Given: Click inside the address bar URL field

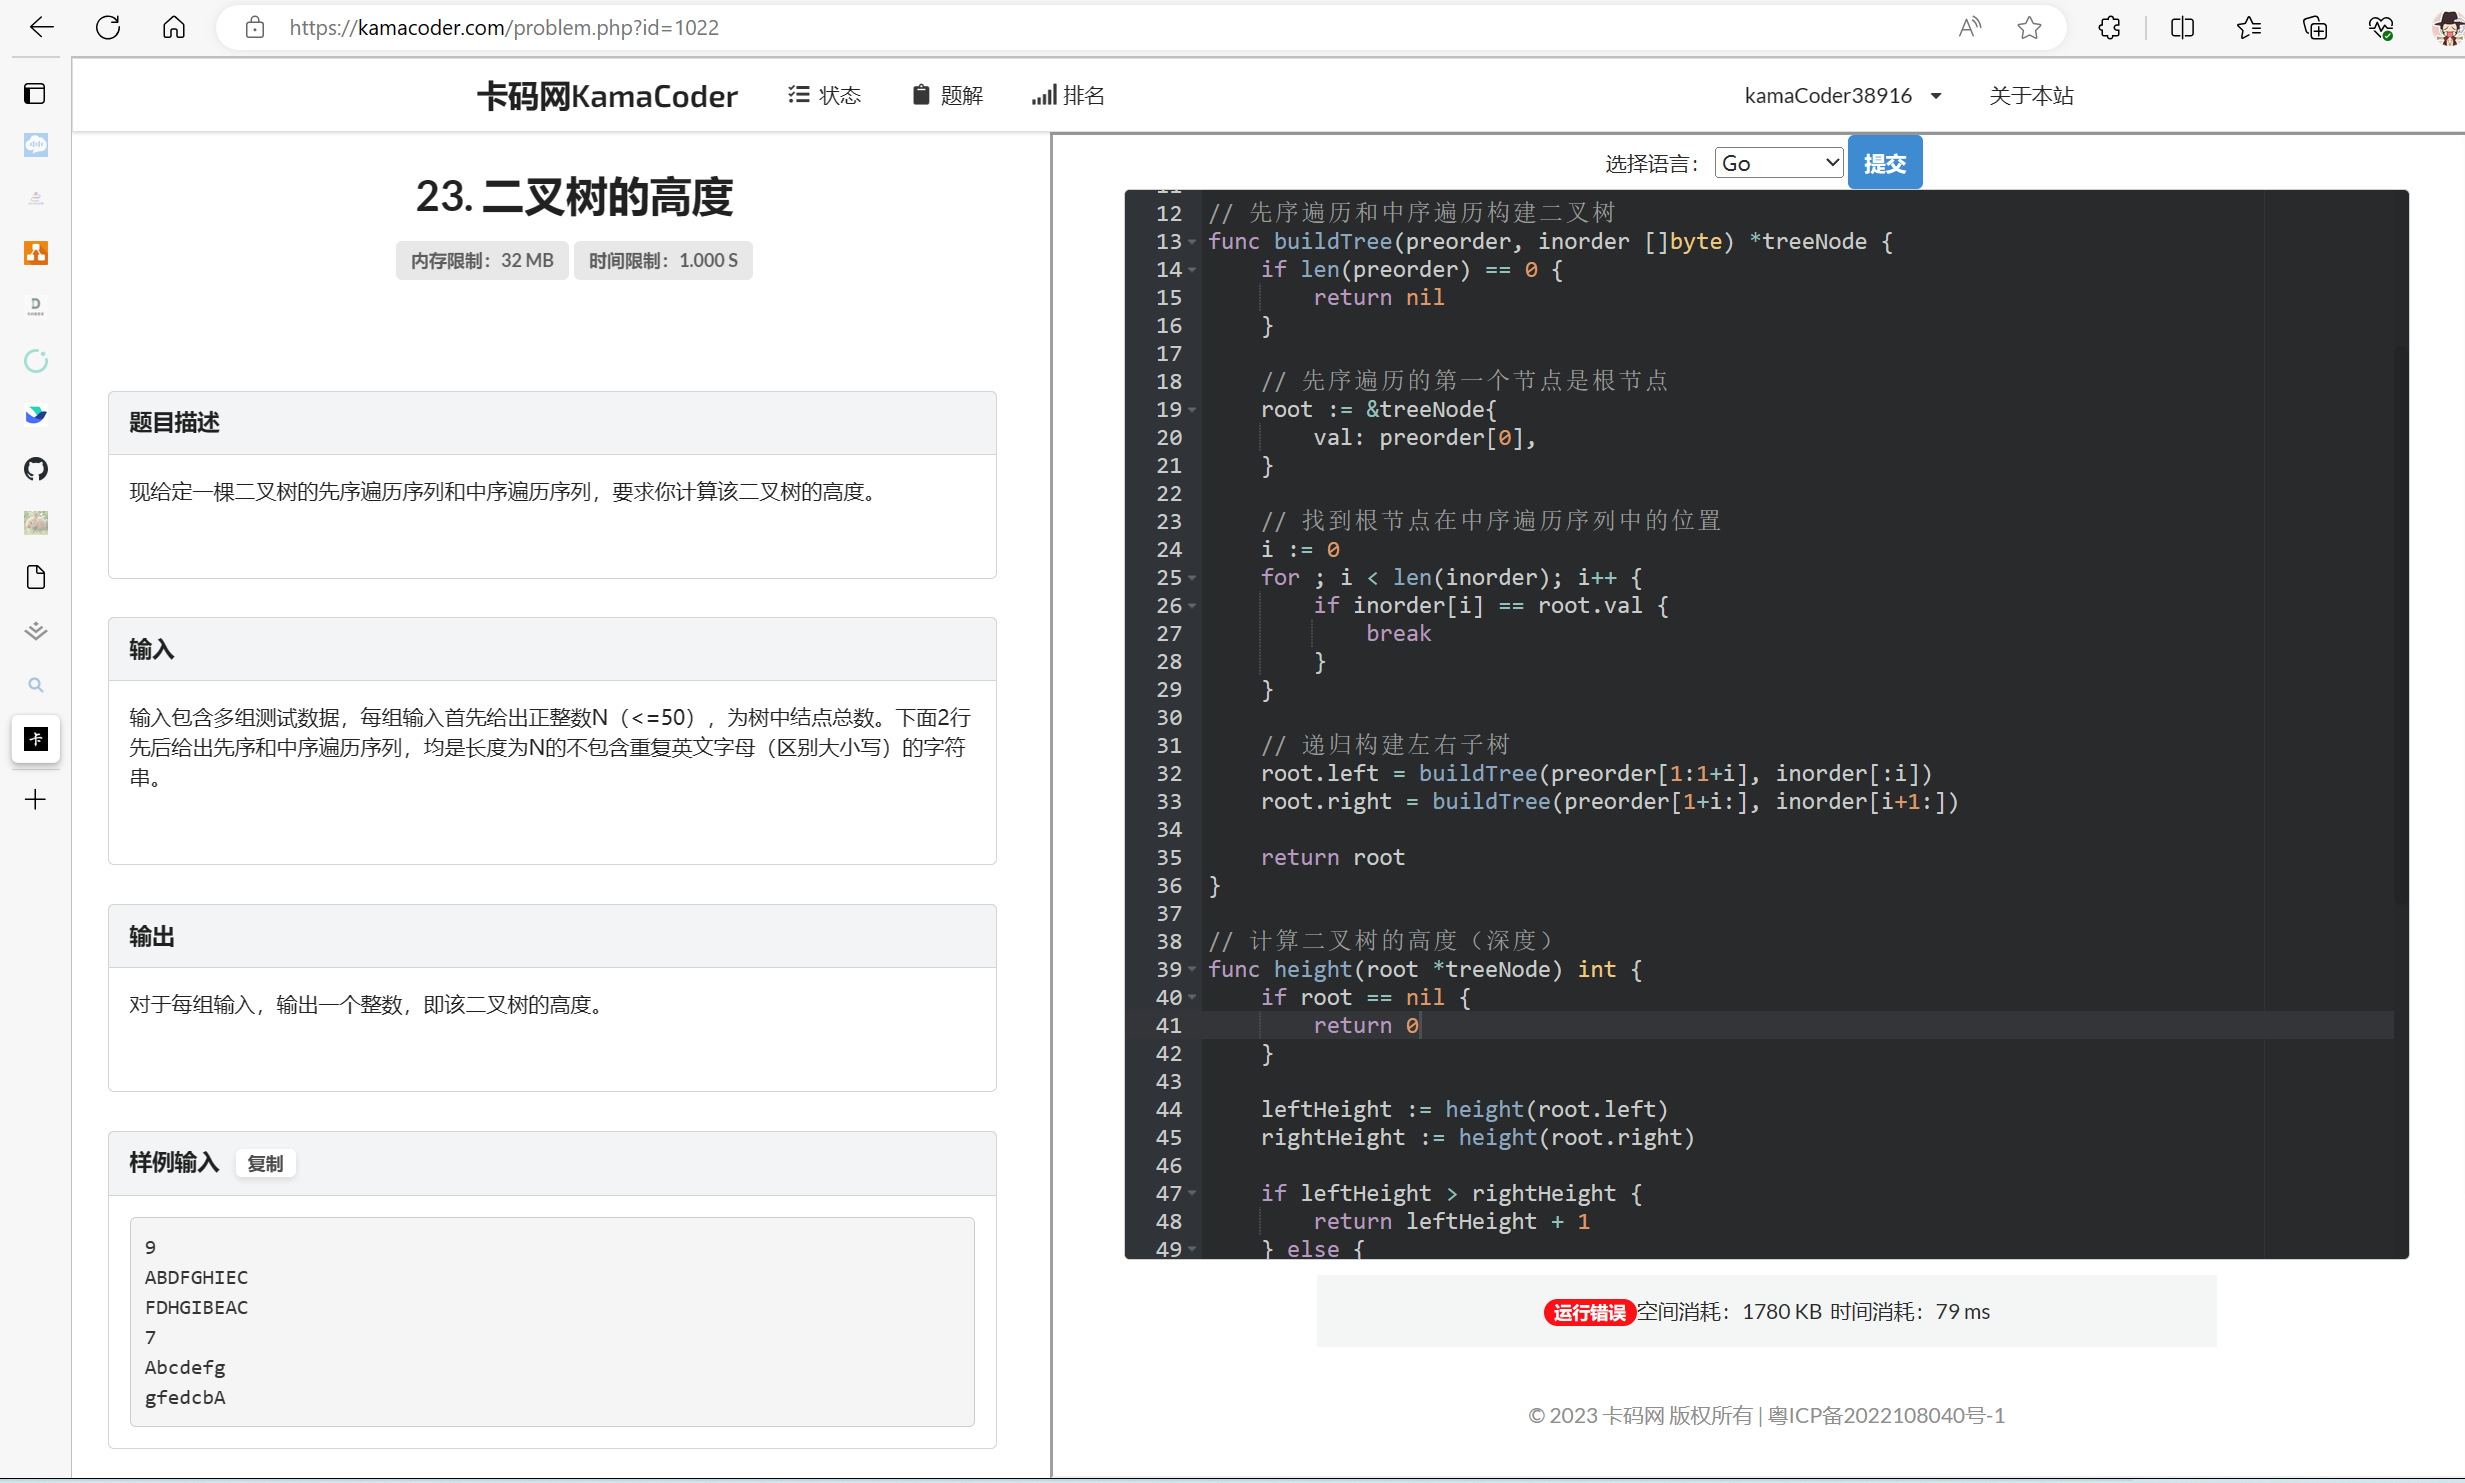Looking at the screenshot, I should (504, 27).
